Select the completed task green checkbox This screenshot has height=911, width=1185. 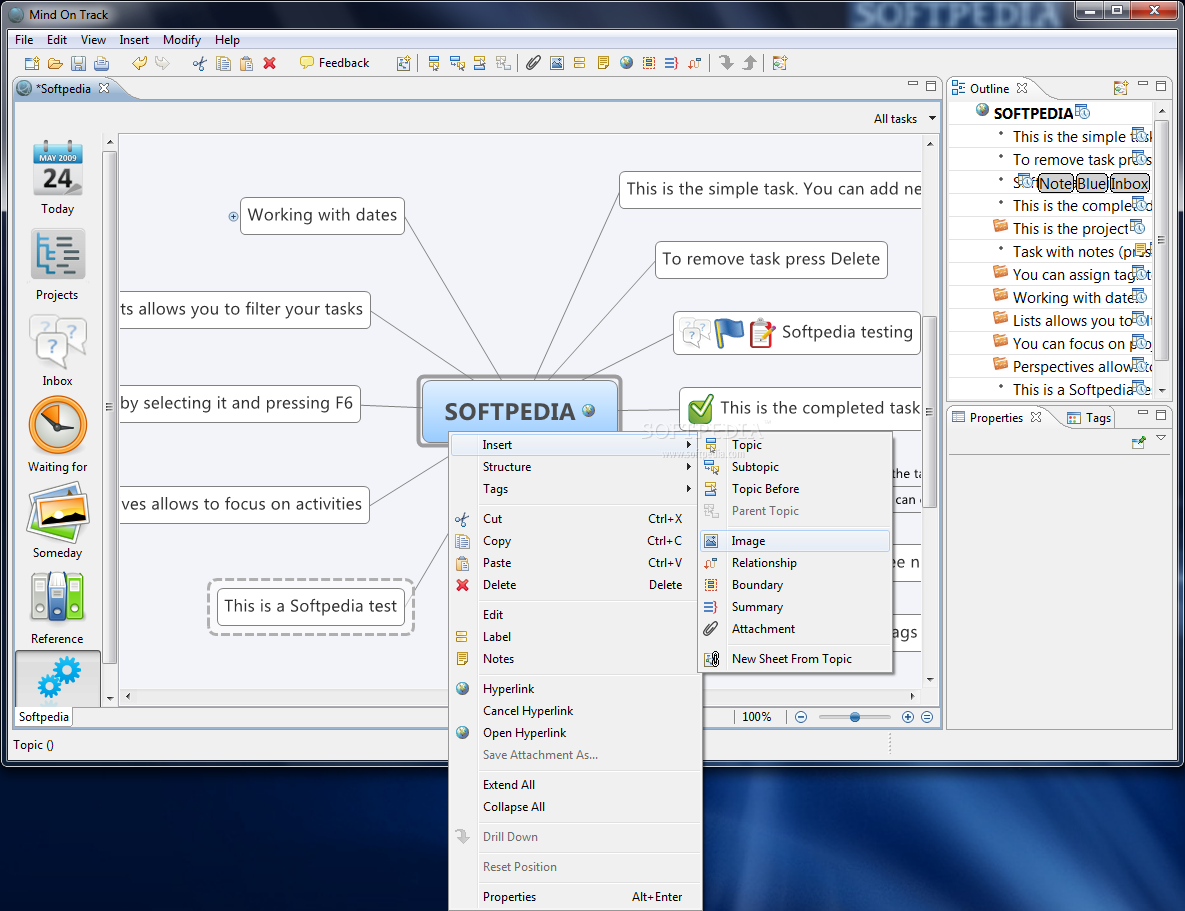click(x=701, y=409)
